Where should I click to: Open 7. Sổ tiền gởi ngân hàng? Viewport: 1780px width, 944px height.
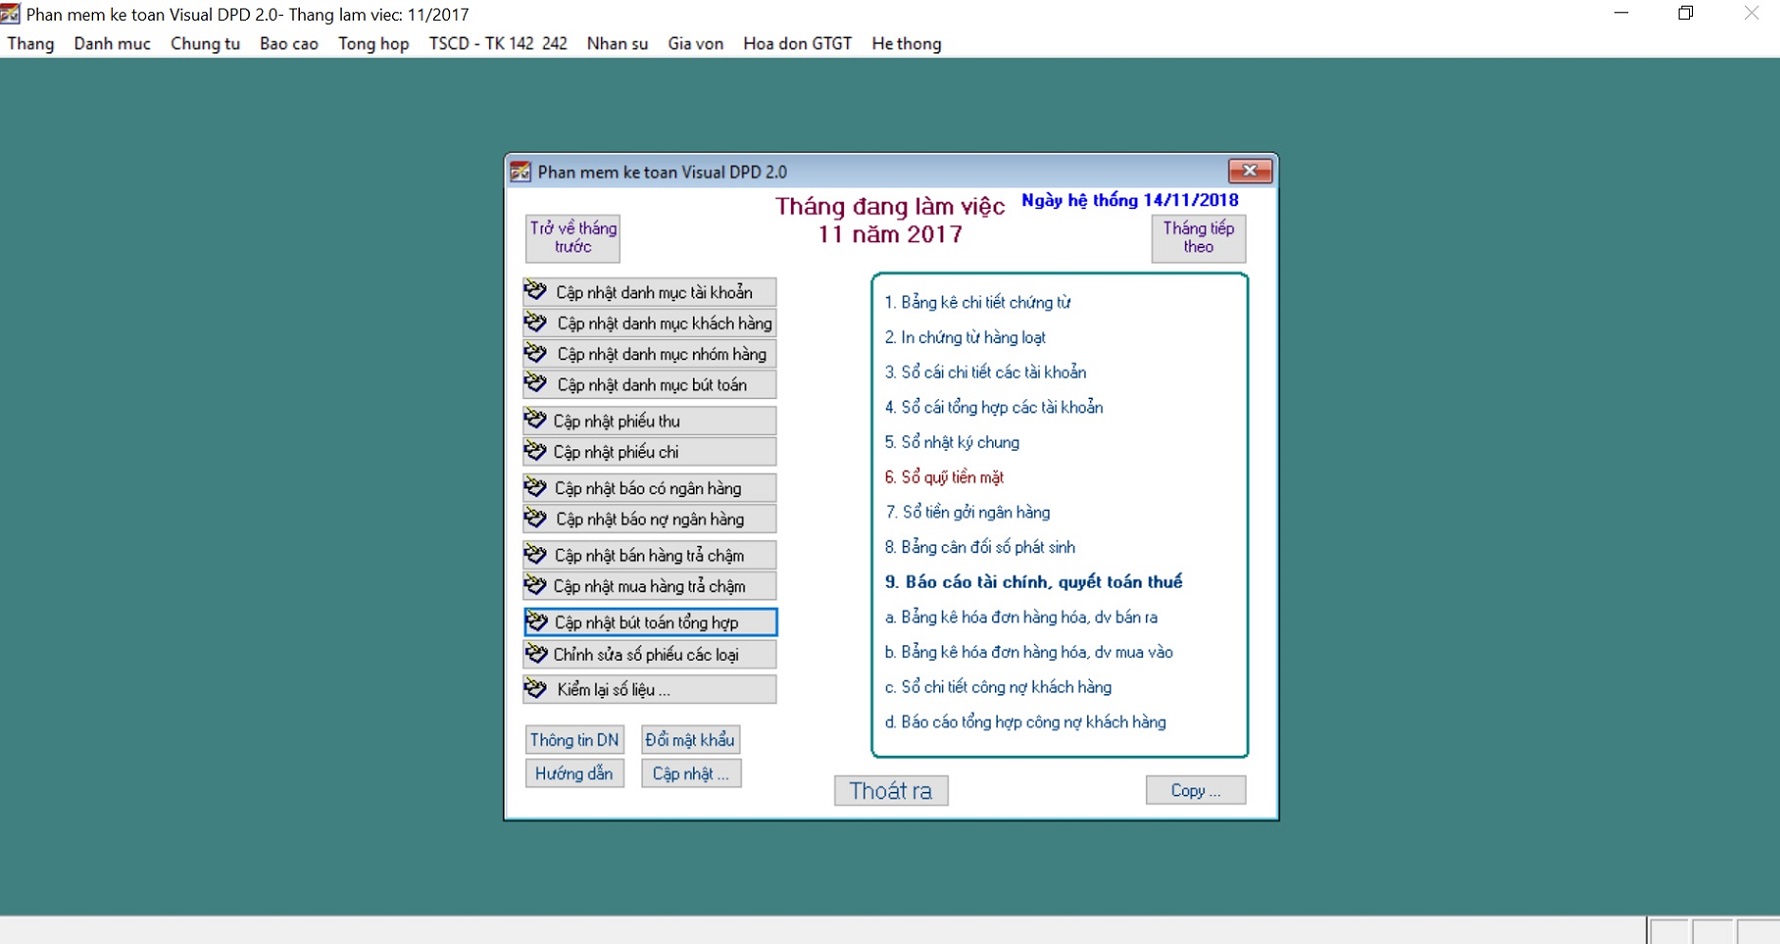[968, 512]
